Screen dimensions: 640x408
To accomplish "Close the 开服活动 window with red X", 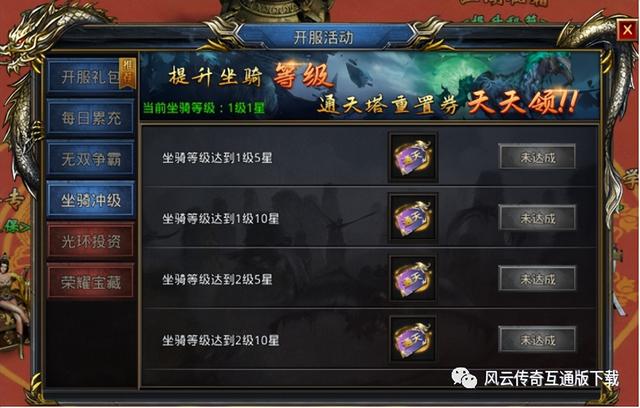I will point(627,30).
